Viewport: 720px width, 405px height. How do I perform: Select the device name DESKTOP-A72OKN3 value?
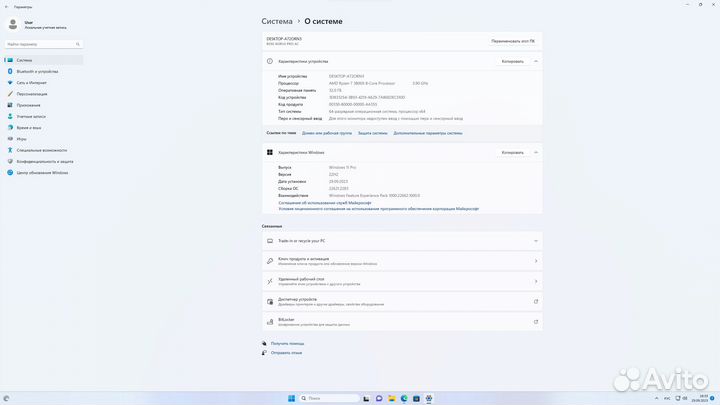pyautogui.click(x=346, y=76)
